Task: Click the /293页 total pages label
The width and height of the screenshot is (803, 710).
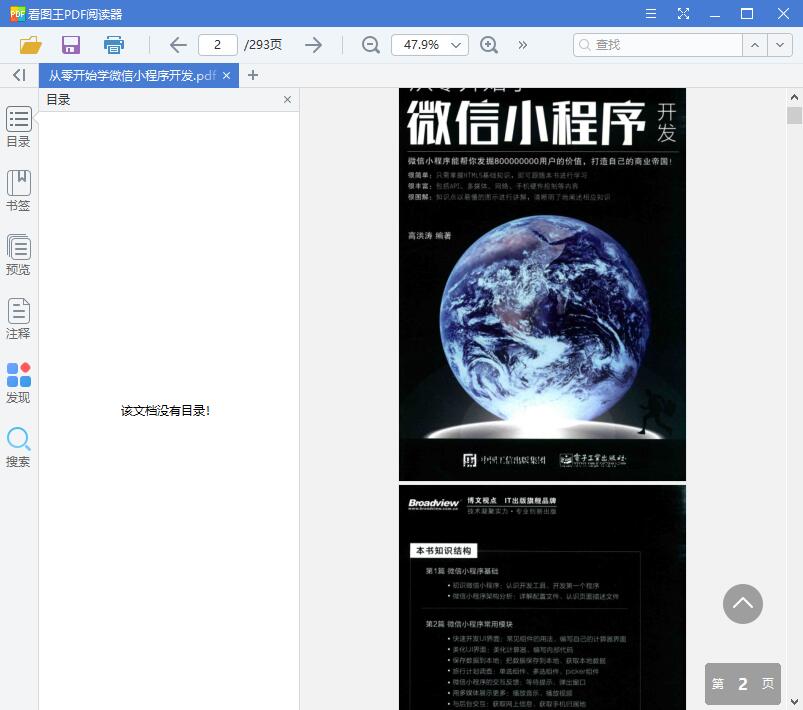Action: coord(263,45)
